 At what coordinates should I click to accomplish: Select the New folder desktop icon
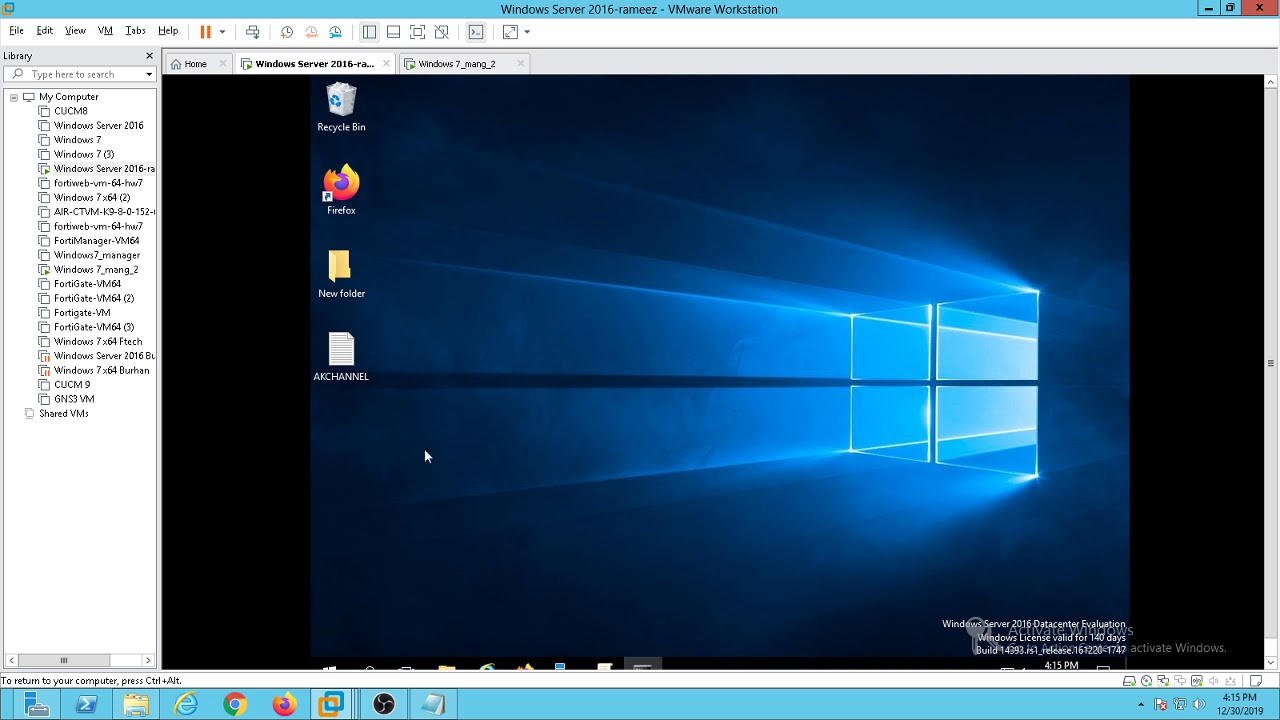341,274
